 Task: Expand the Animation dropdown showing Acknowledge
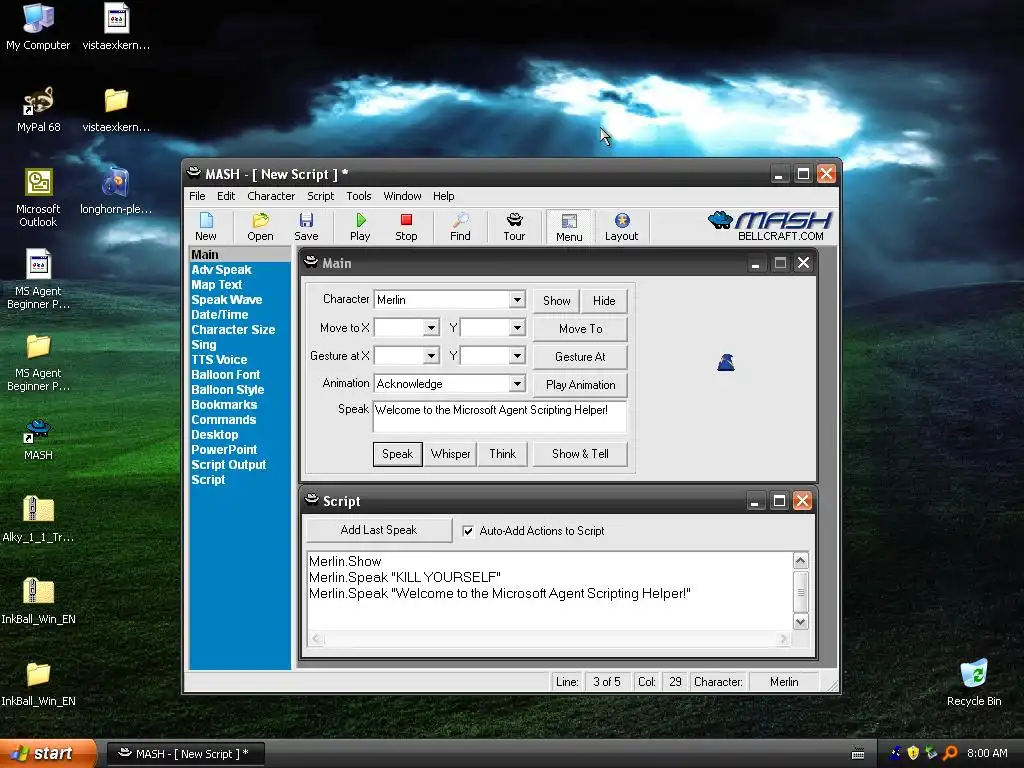pos(517,384)
